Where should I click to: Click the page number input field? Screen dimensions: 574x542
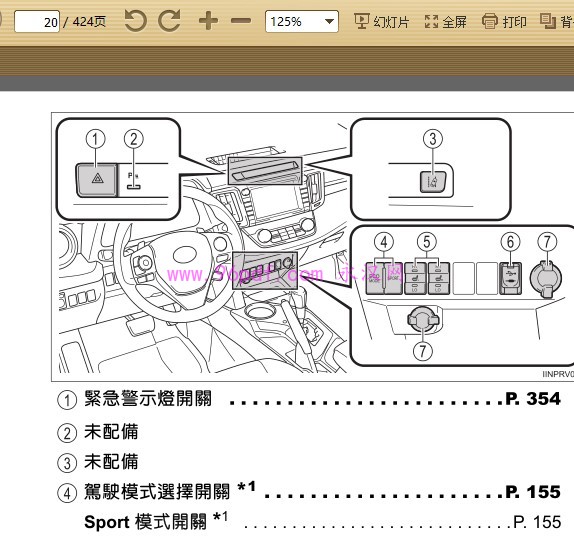coord(37,22)
